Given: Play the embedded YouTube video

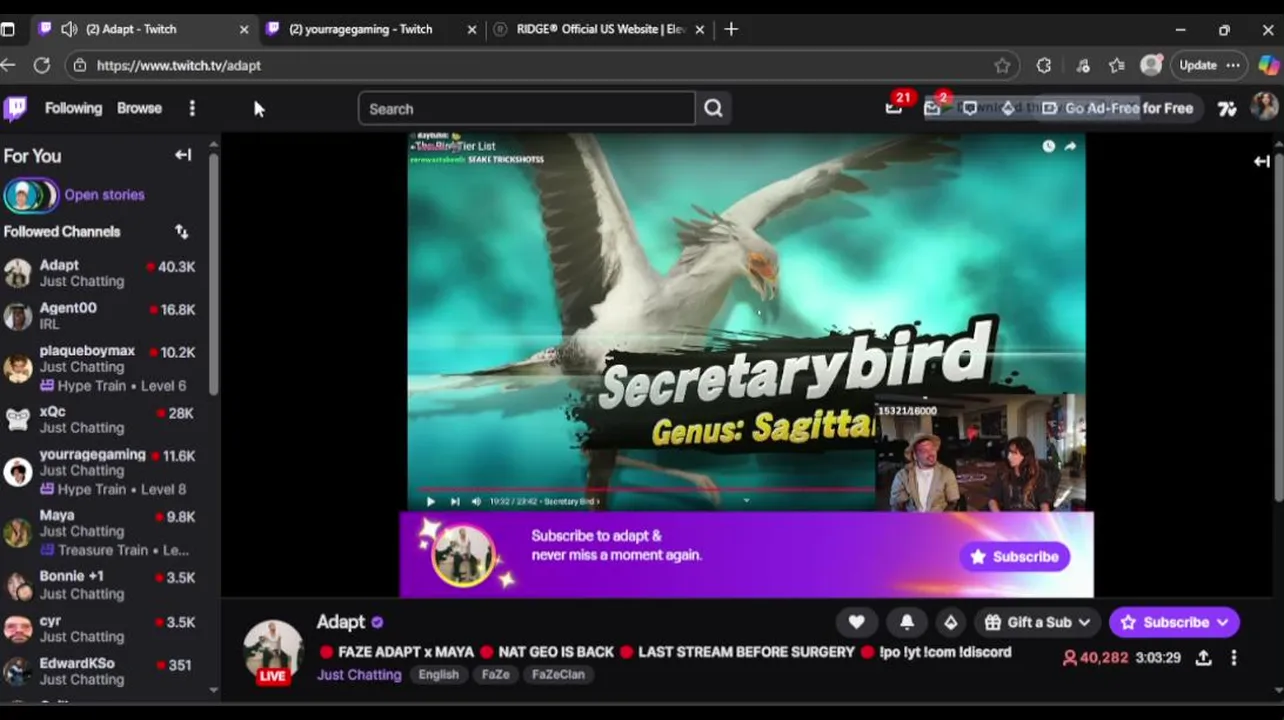Looking at the screenshot, I should pos(430,501).
